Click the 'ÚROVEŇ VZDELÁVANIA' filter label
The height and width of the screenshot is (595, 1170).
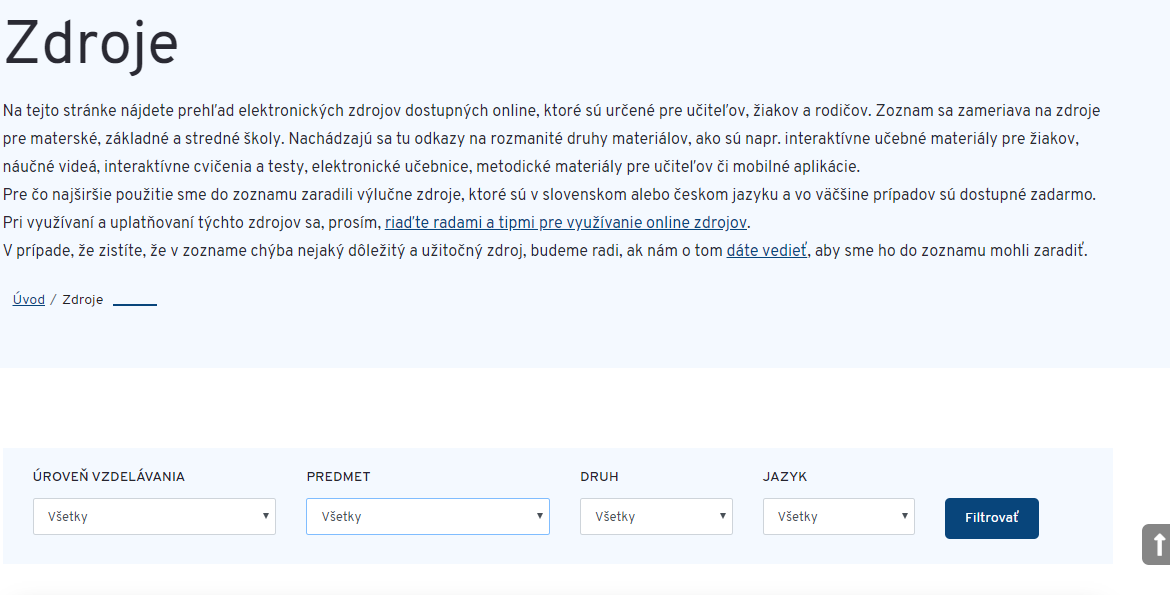click(x=109, y=476)
